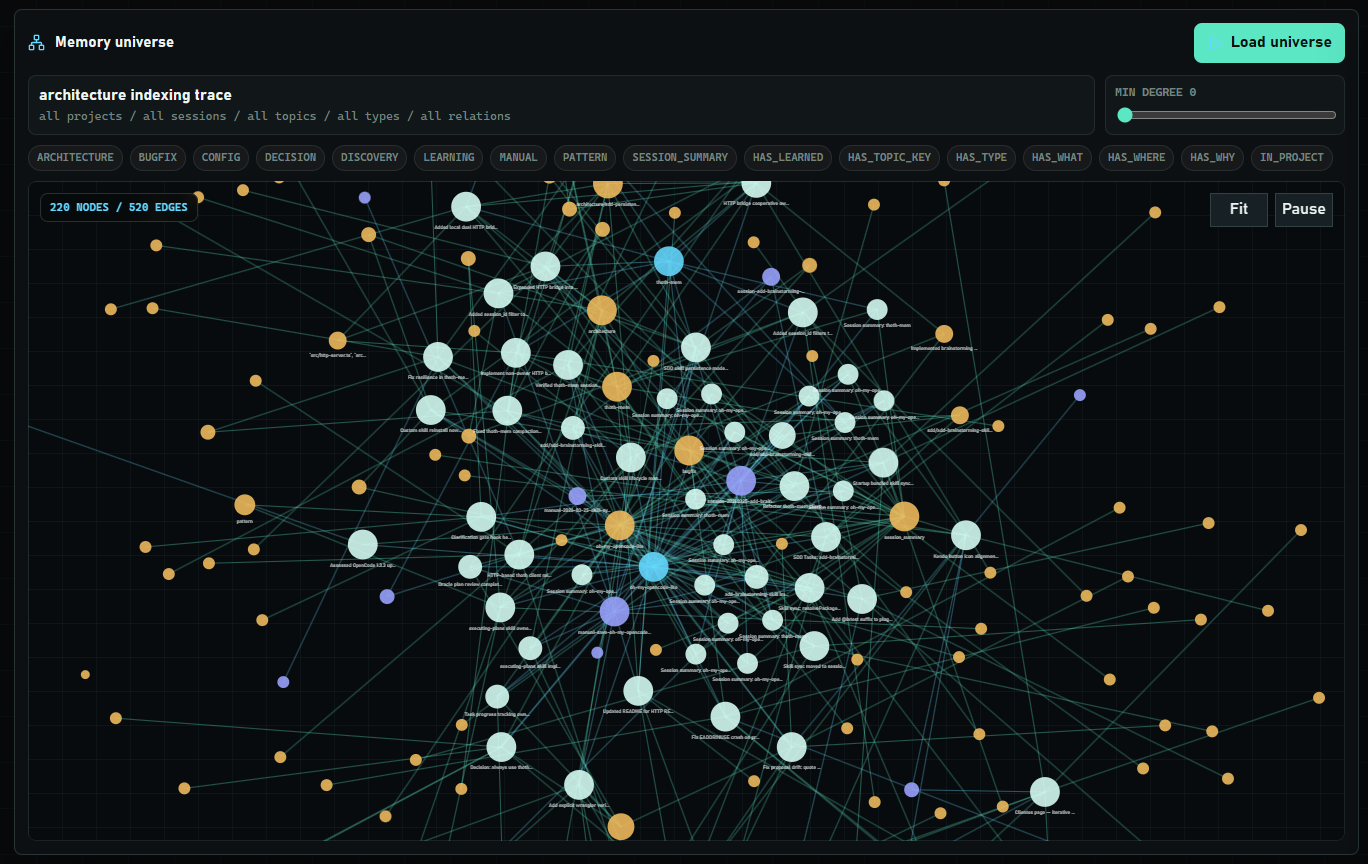Screen dimensions: 1368x864
Task: Toggle the DISCOVERY filter chip
Action: point(370,157)
